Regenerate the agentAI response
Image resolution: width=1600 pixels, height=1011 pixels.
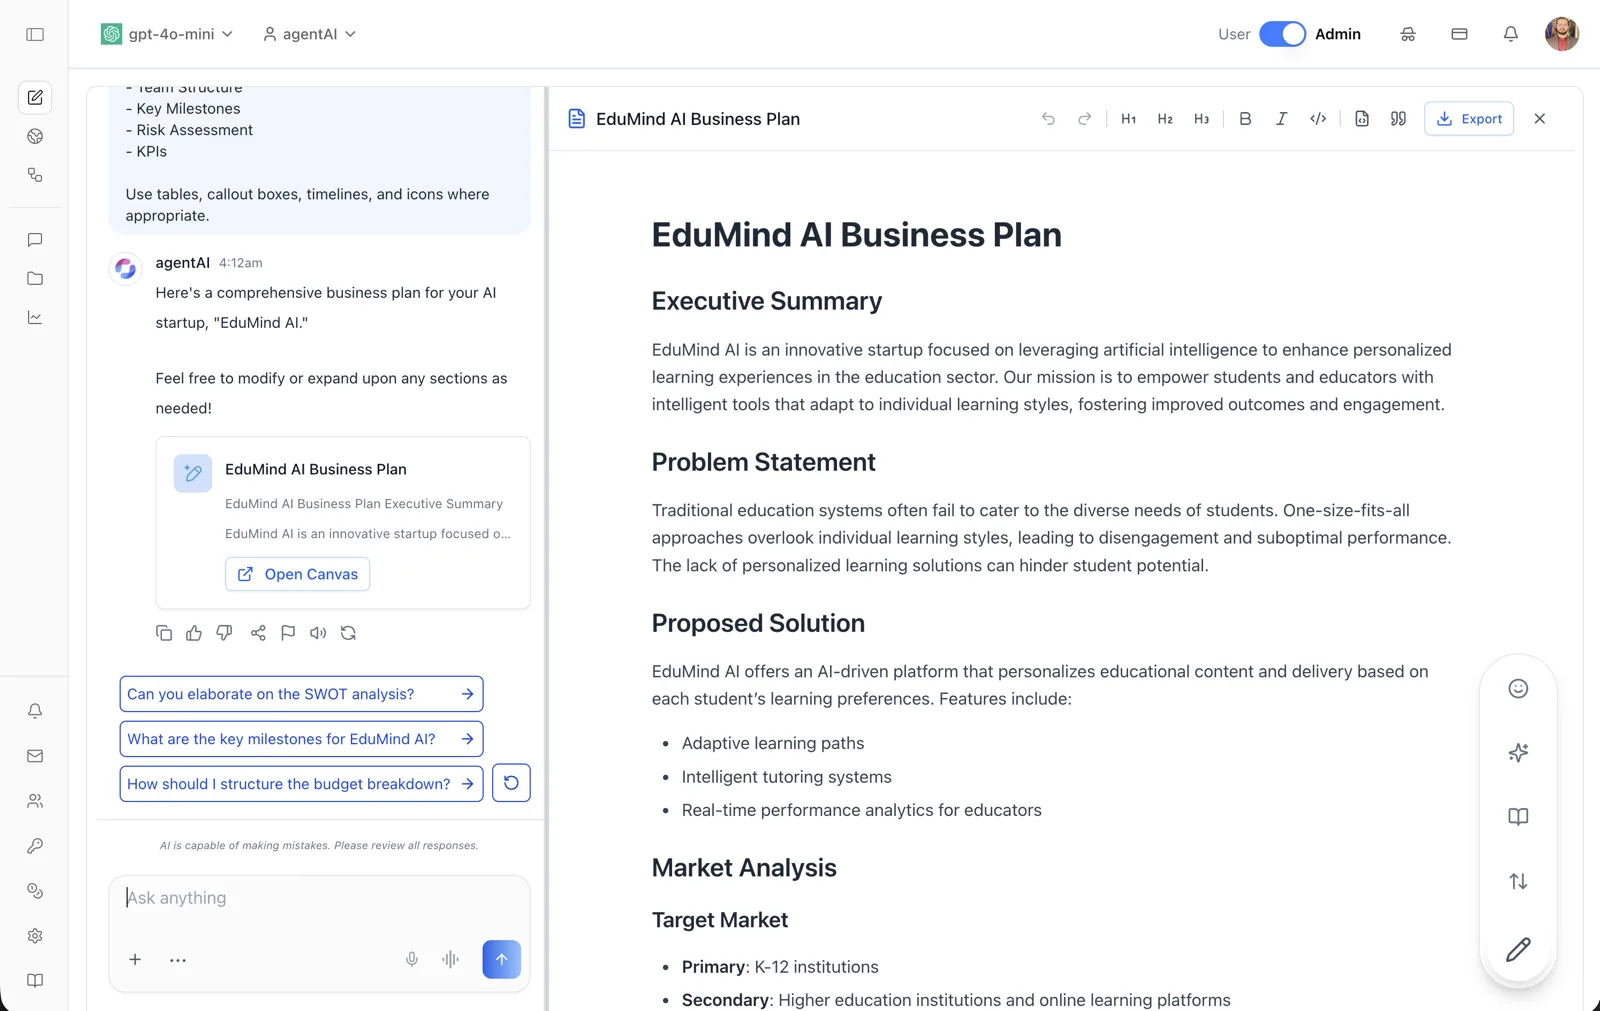348,633
